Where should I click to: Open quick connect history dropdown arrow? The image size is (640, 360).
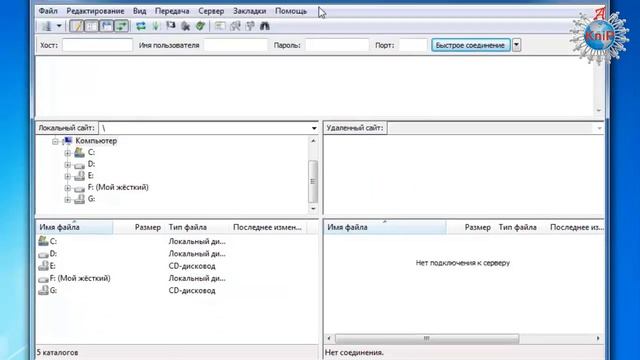[x=516, y=45]
